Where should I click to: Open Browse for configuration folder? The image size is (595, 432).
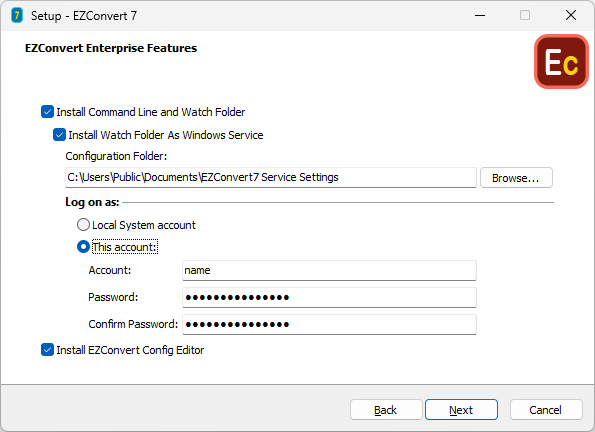click(516, 178)
